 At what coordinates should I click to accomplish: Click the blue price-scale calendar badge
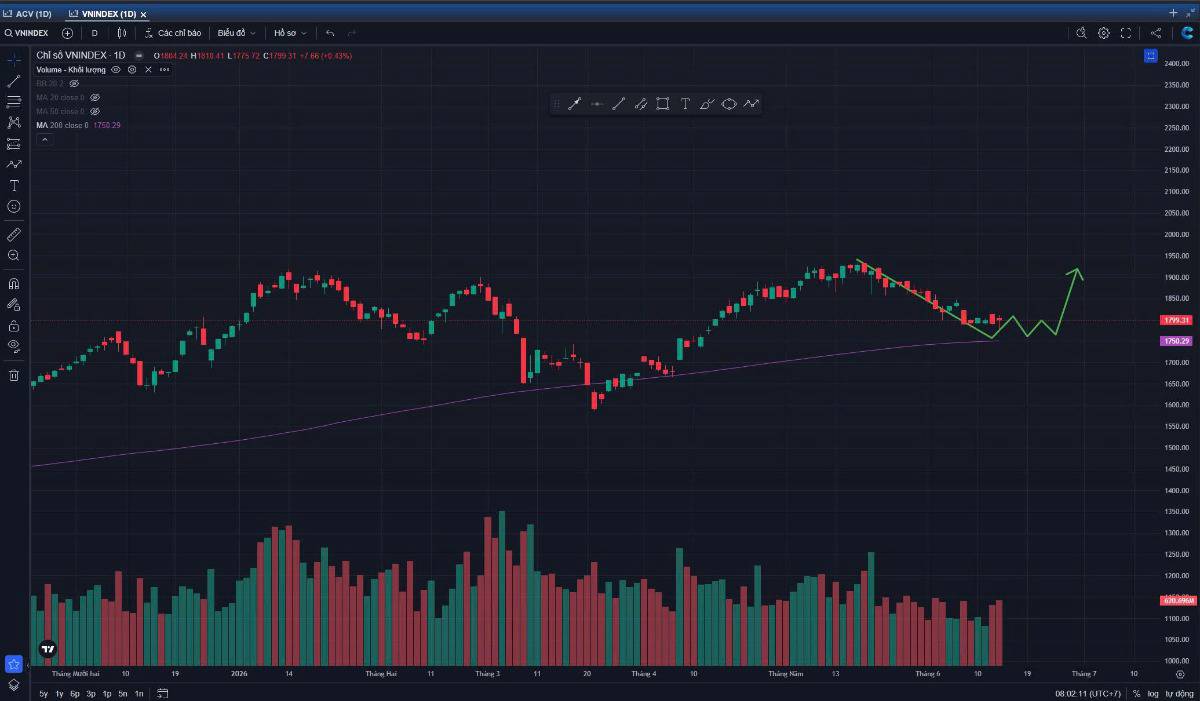click(1151, 56)
